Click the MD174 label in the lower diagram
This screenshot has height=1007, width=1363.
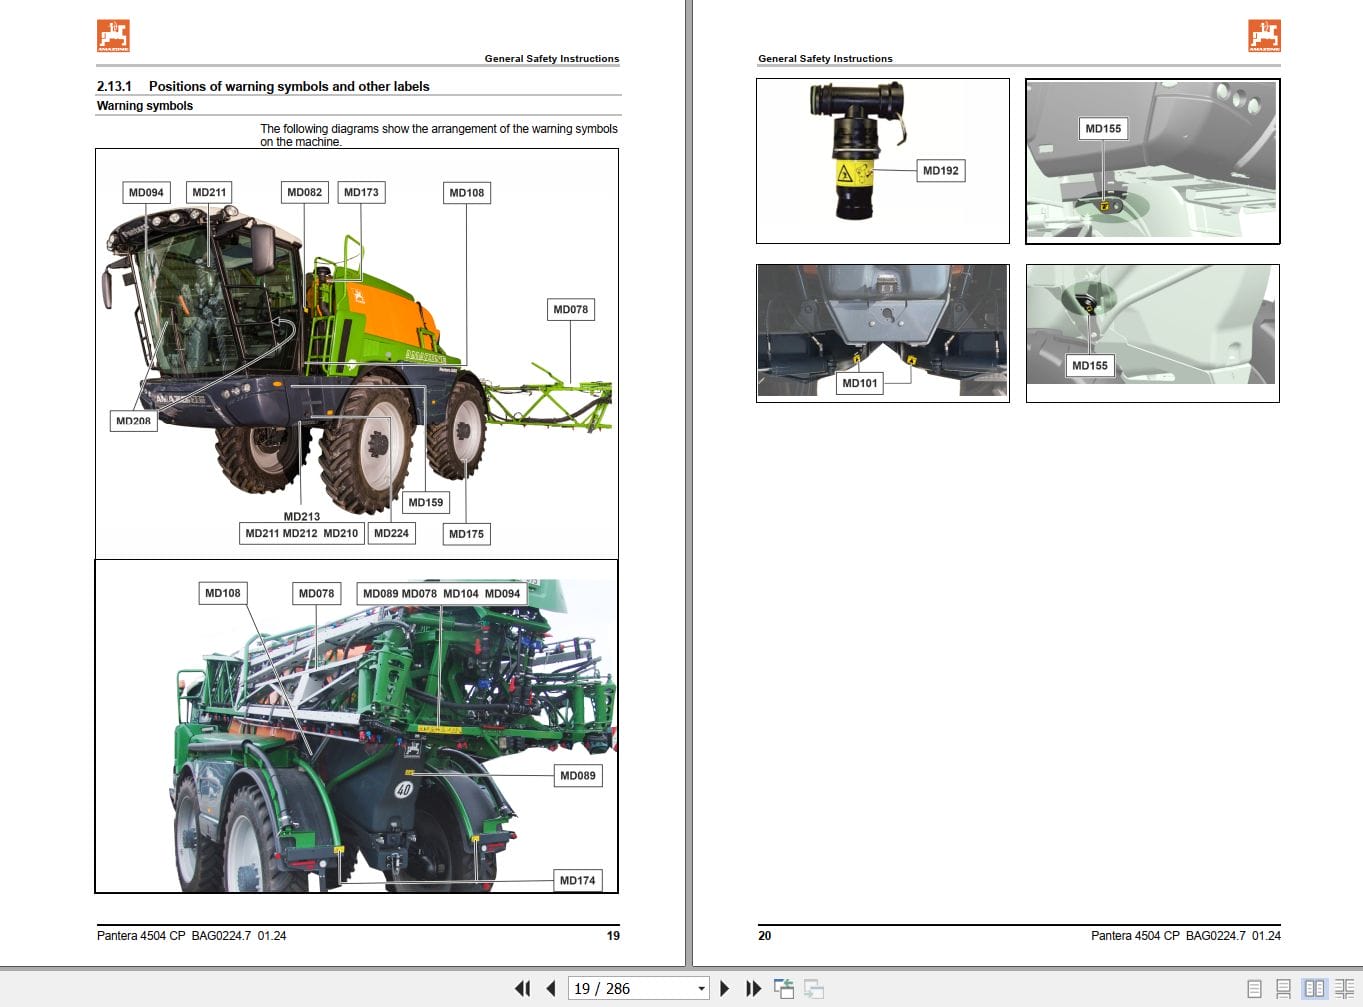(x=578, y=880)
